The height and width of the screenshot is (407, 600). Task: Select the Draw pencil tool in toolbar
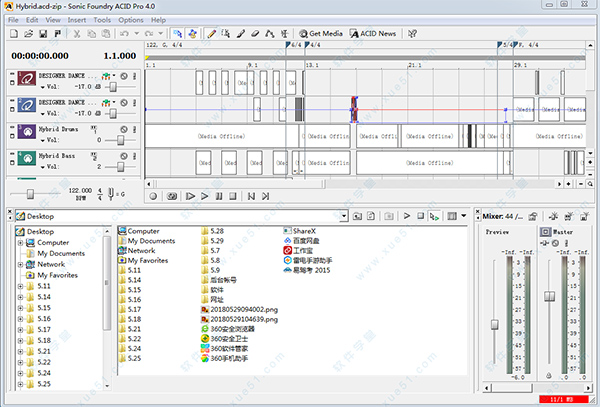coord(212,33)
